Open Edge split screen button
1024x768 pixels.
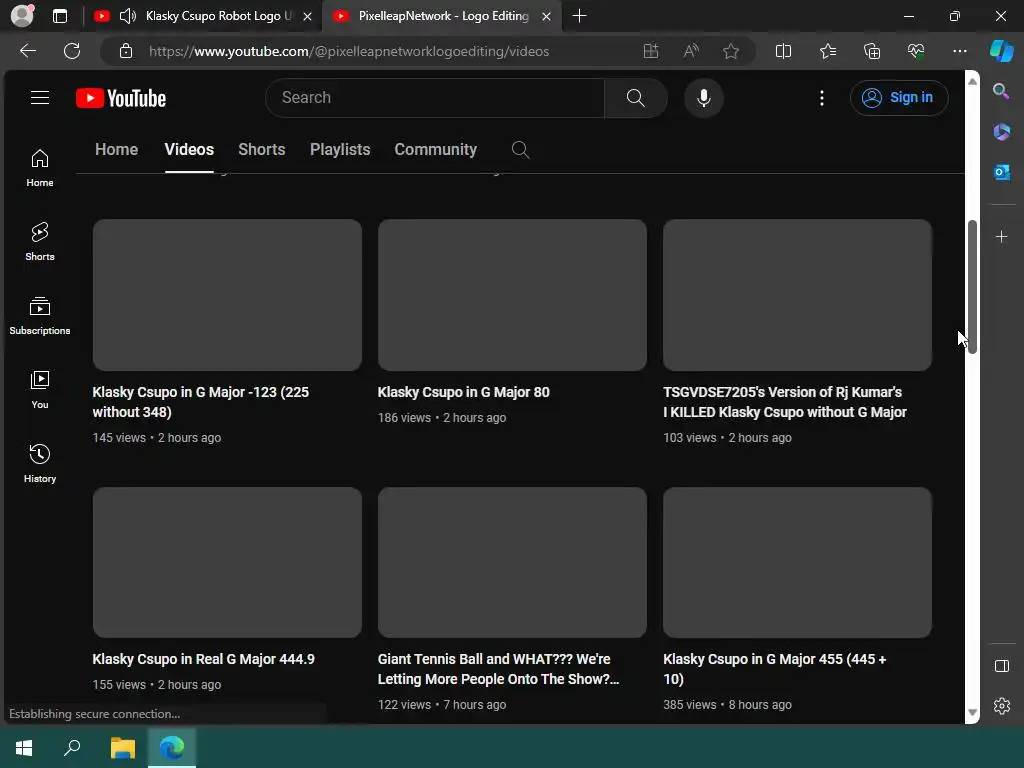click(783, 51)
